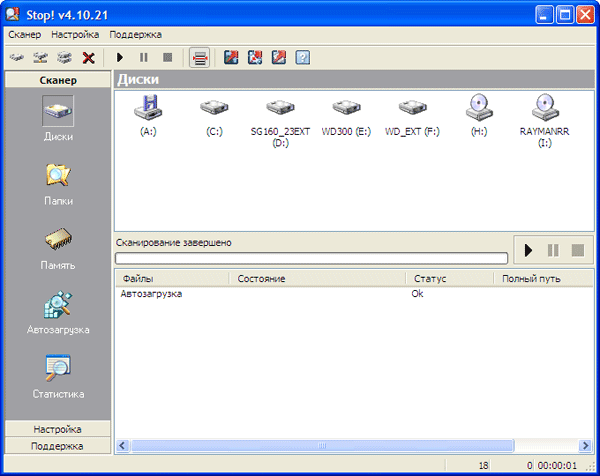Toggle the pressed list-view toolbar button
The image size is (600, 476).
point(200,58)
